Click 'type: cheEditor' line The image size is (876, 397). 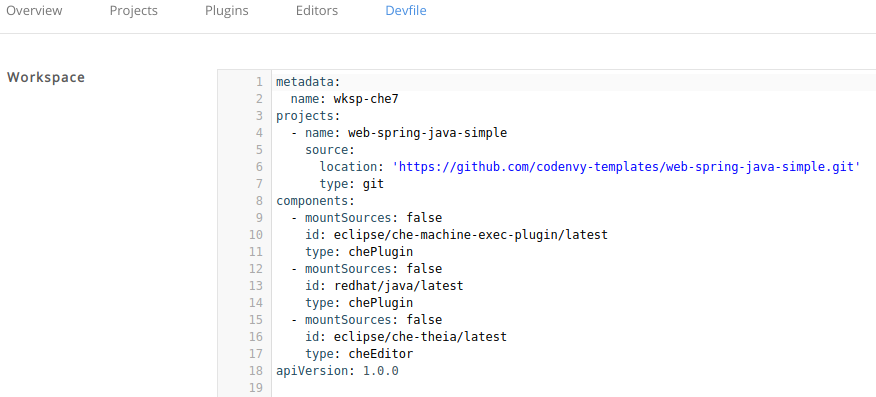pos(359,354)
